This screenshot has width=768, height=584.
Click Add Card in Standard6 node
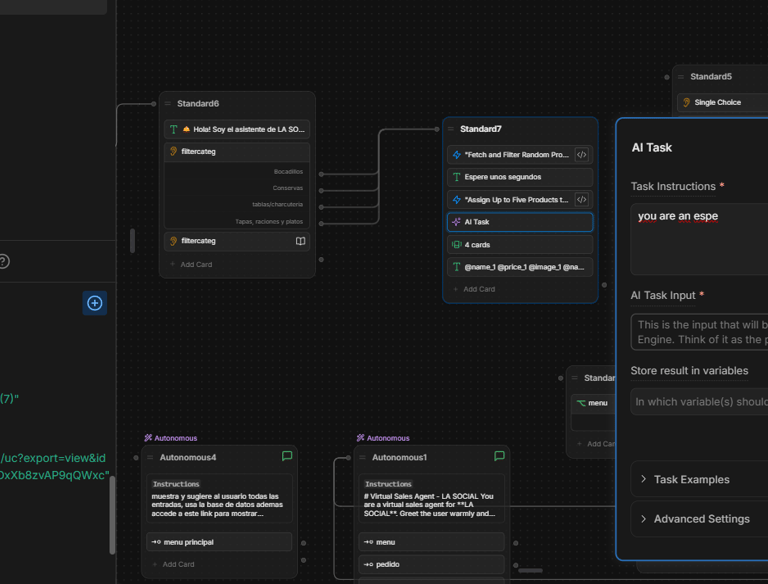point(192,264)
